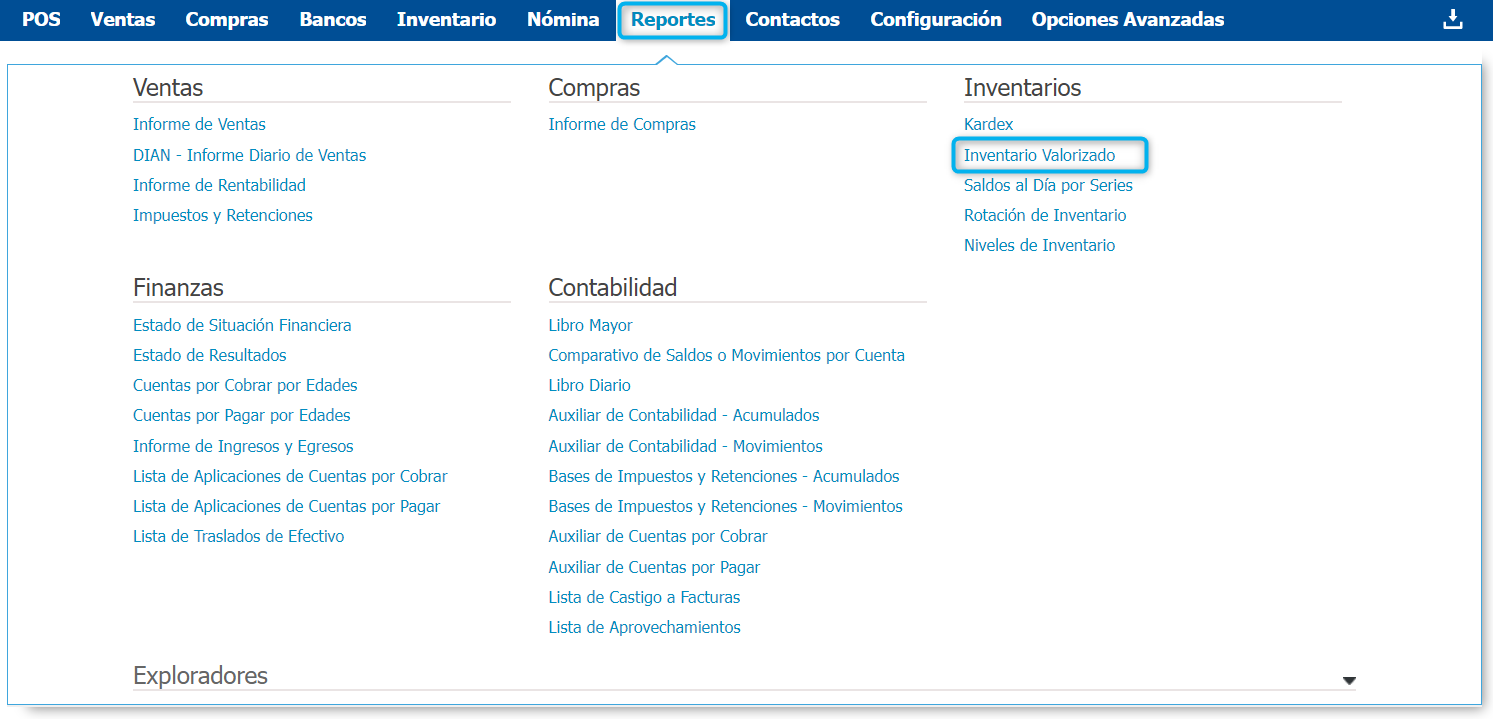Screen dimensions: 1493x719
Task: Open Rotación de Inventario report
Action: [x=1044, y=215]
